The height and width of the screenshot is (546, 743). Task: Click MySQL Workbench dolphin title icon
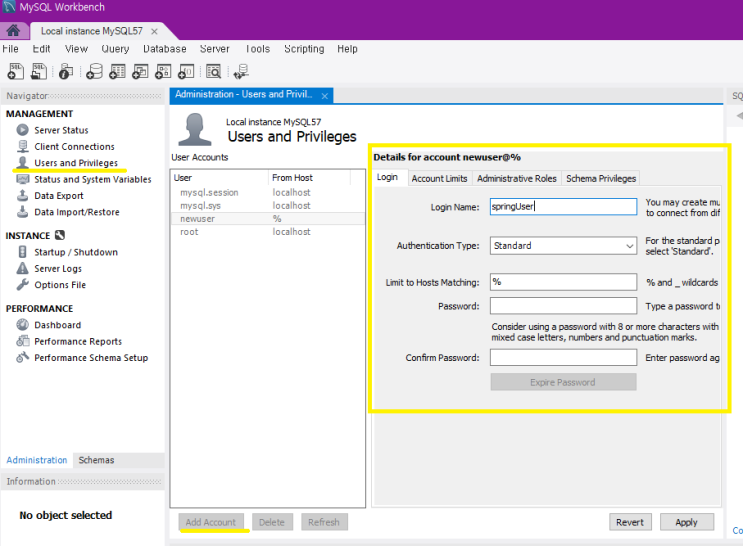click(x=9, y=7)
